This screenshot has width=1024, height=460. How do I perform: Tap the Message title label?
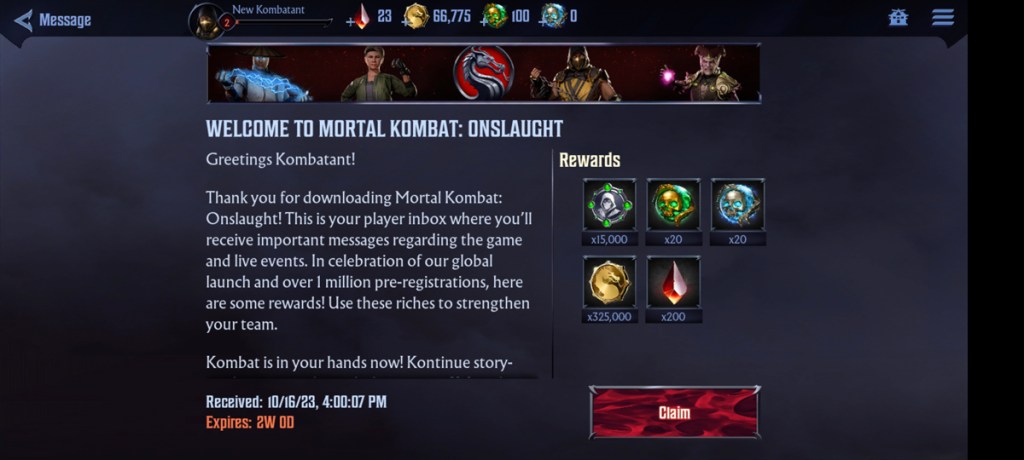tap(65, 20)
